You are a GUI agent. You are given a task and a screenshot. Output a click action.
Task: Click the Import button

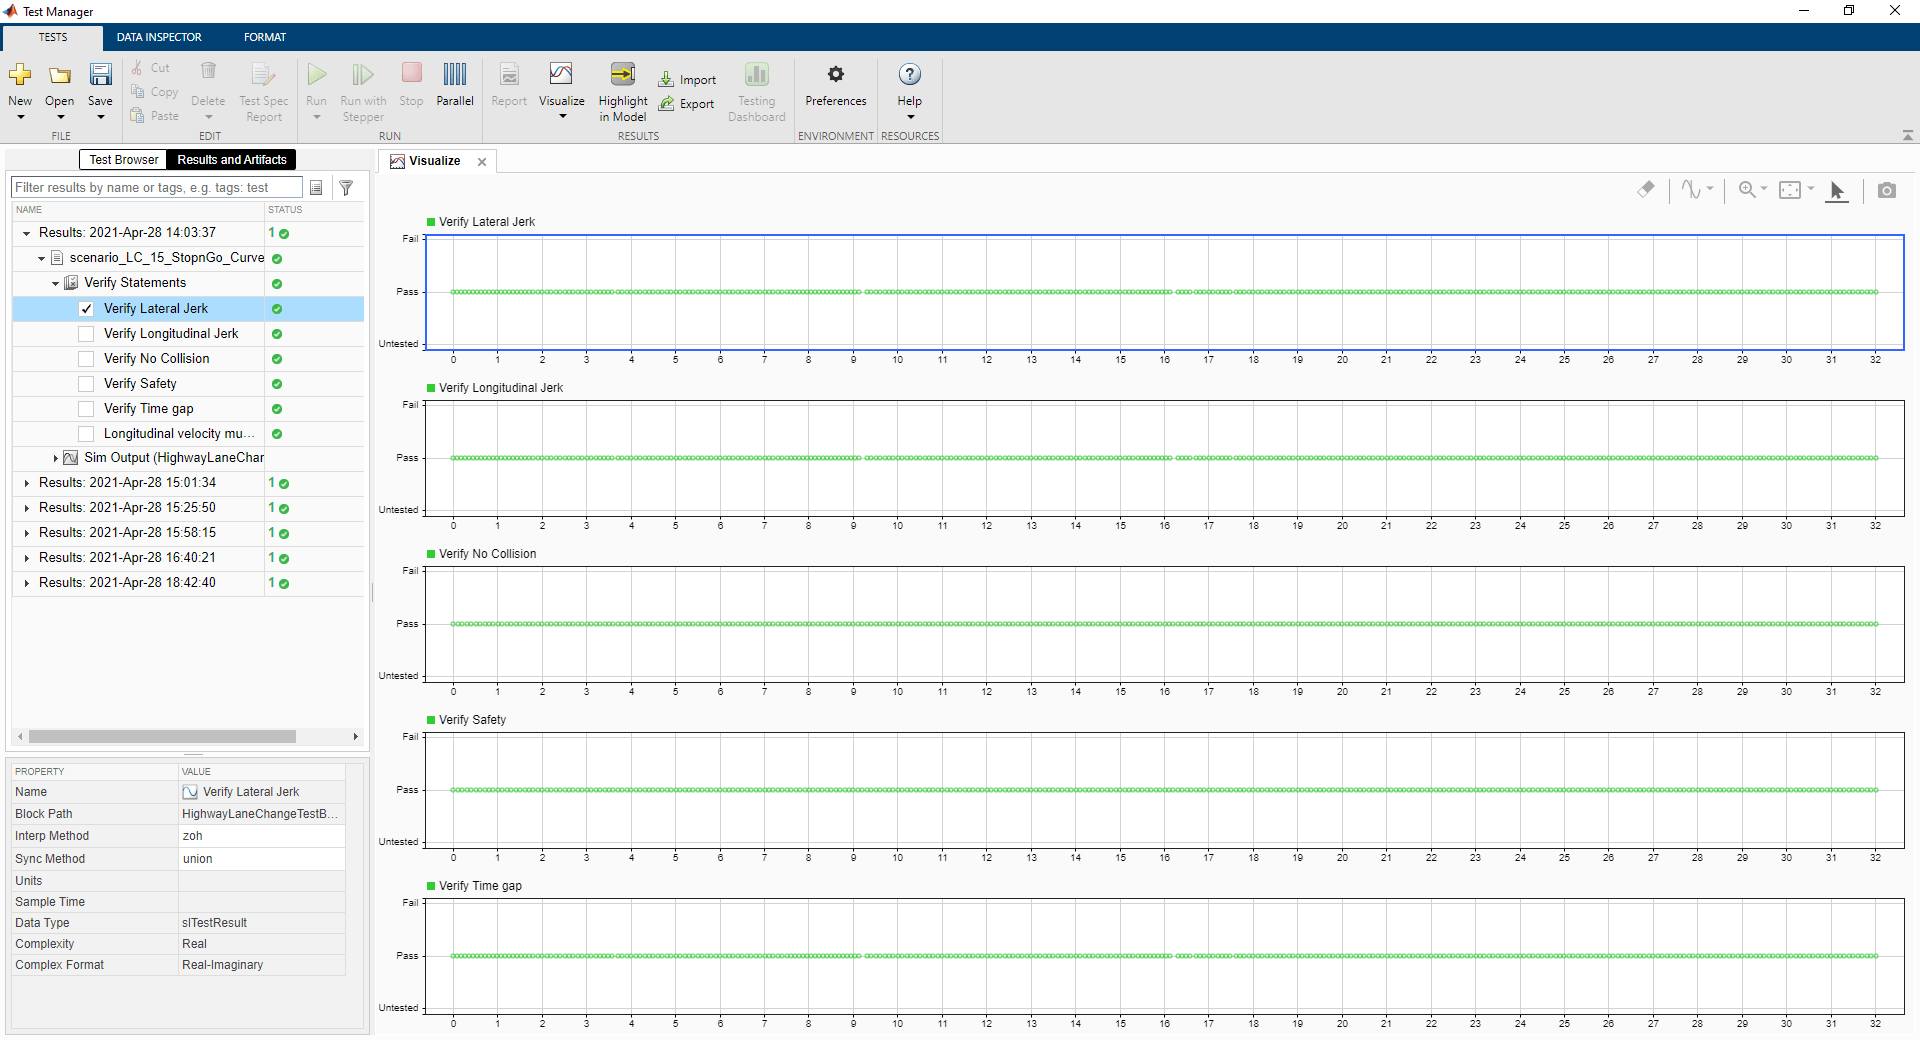[688, 80]
